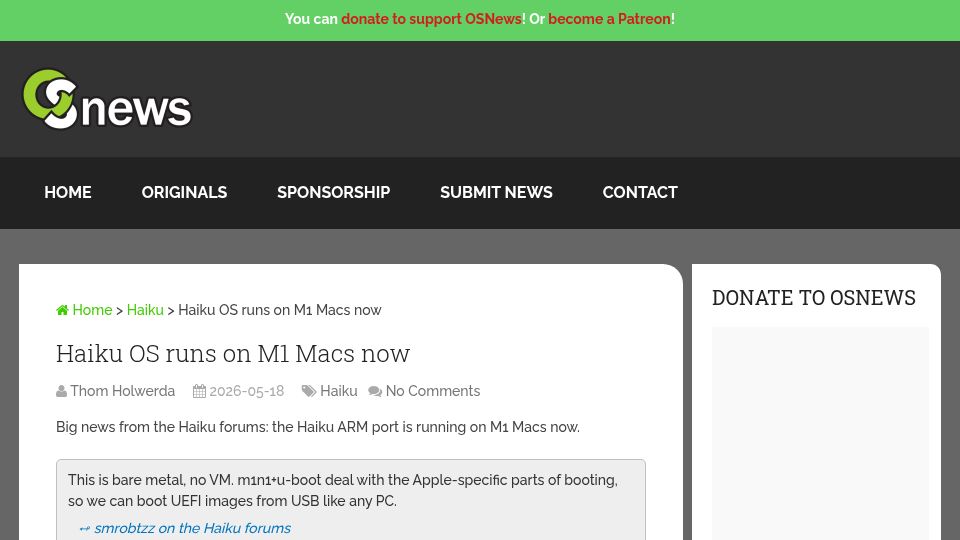Open the ORIGINALS menu item
Viewport: 960px width, 540px height.
click(x=184, y=192)
